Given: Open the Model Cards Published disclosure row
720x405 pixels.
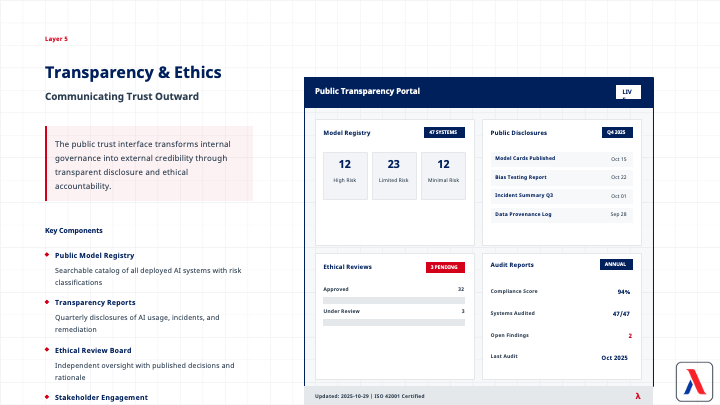Looking at the screenshot, I should coord(562,158).
